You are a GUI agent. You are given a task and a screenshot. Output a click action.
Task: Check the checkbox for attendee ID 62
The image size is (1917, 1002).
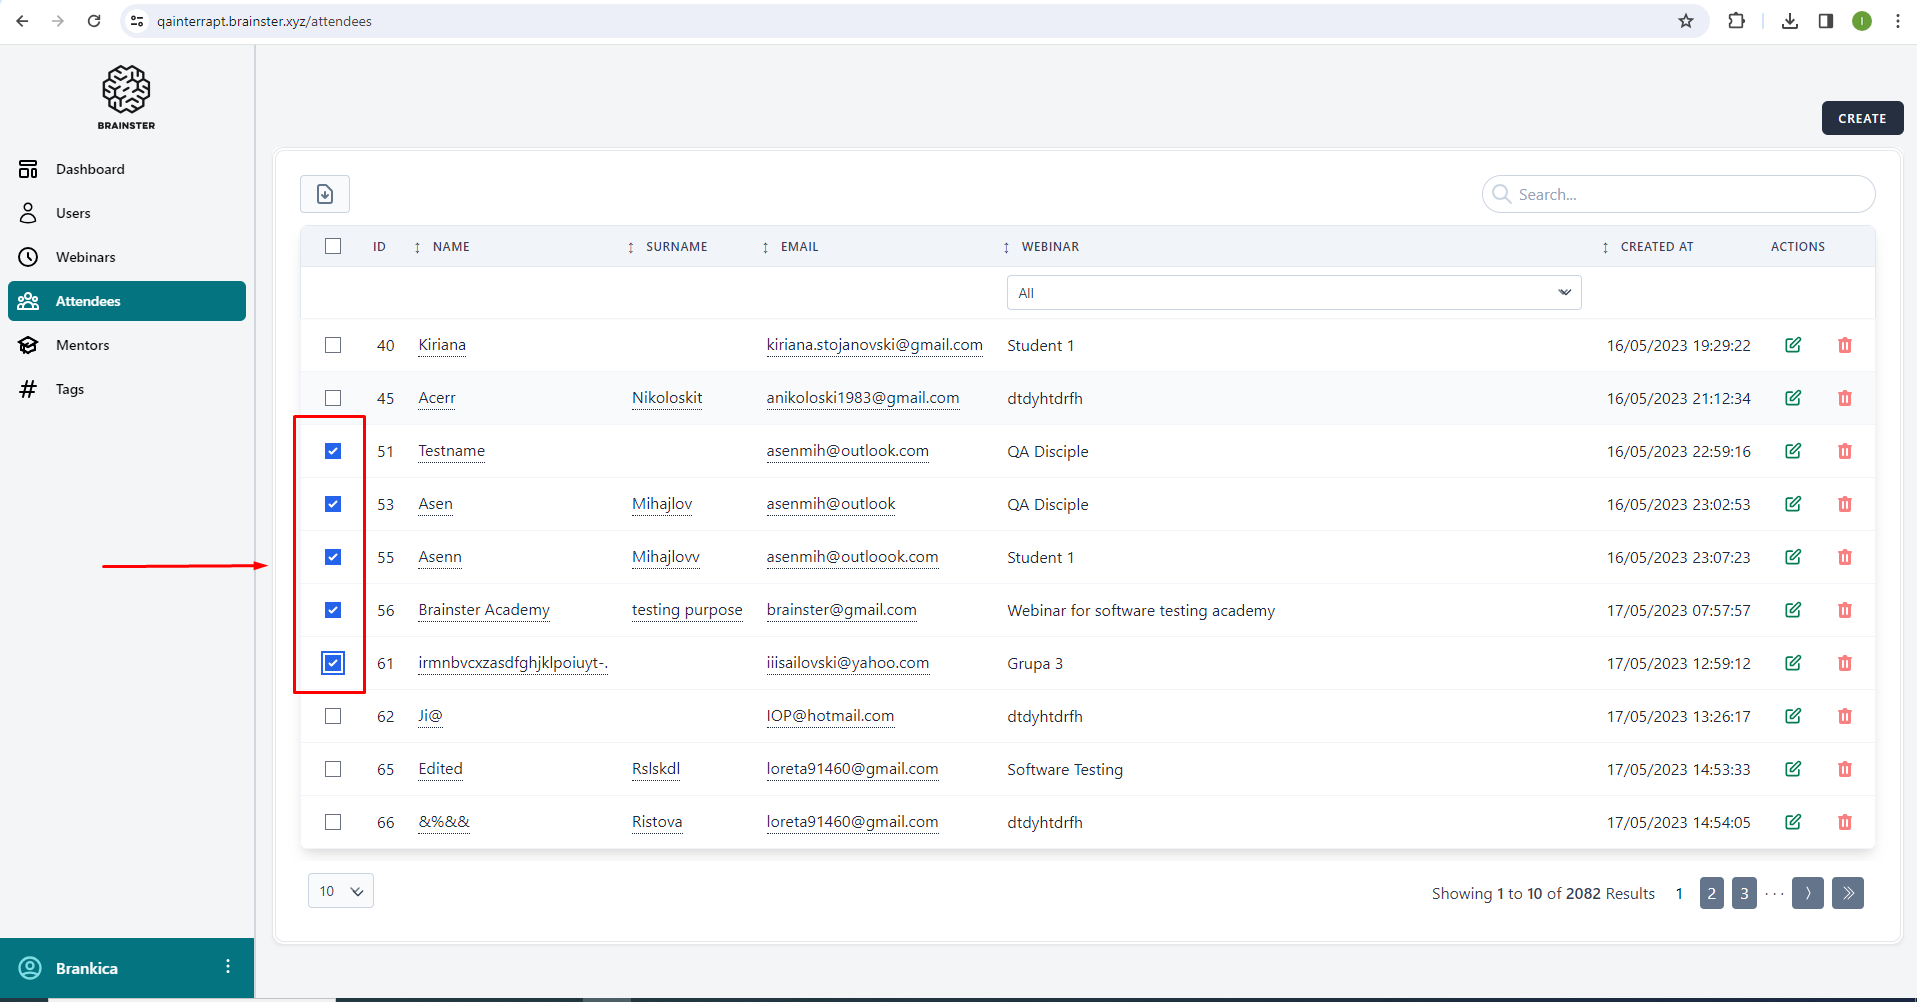[x=333, y=716]
